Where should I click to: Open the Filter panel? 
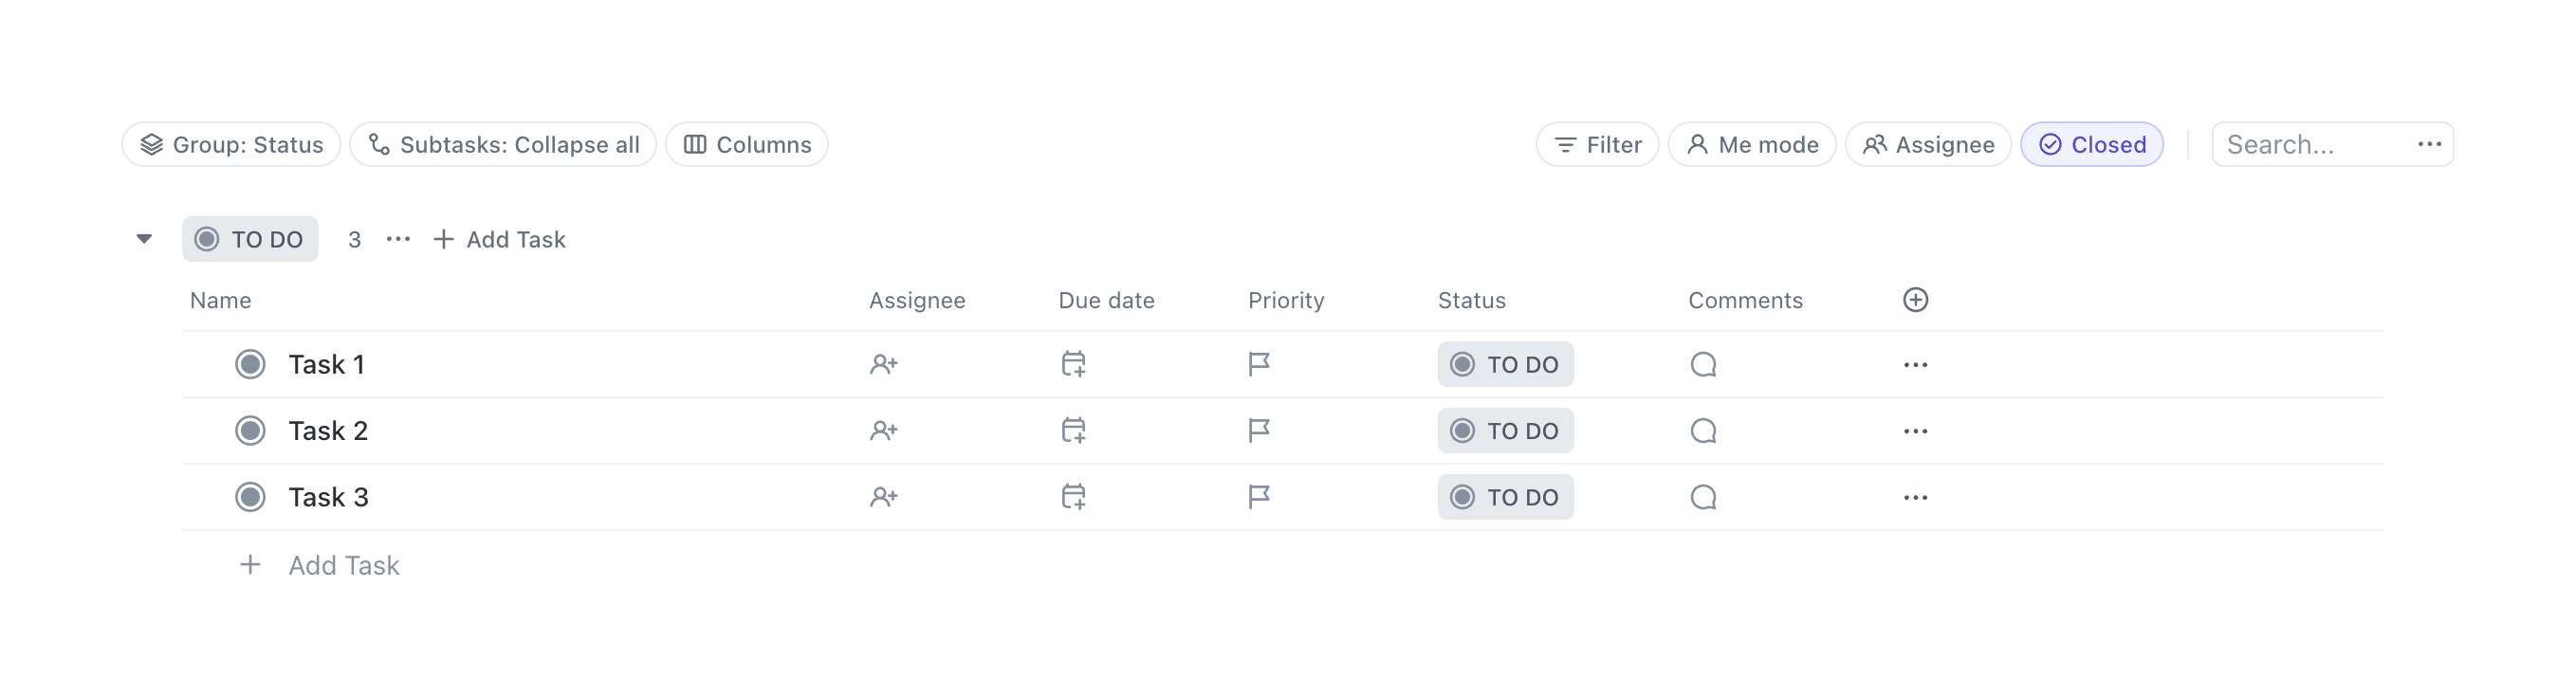(x=1597, y=144)
